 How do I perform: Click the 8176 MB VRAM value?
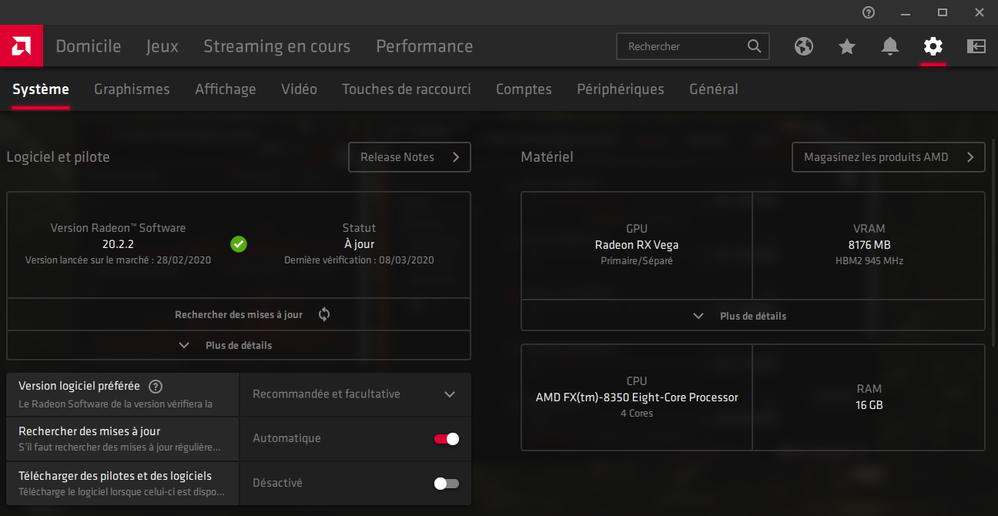tap(869, 245)
